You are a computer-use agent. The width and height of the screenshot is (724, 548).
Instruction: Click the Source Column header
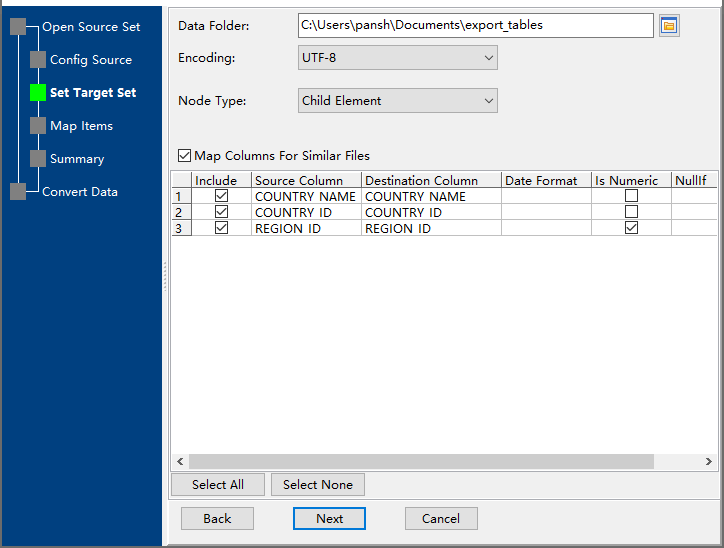(x=306, y=180)
